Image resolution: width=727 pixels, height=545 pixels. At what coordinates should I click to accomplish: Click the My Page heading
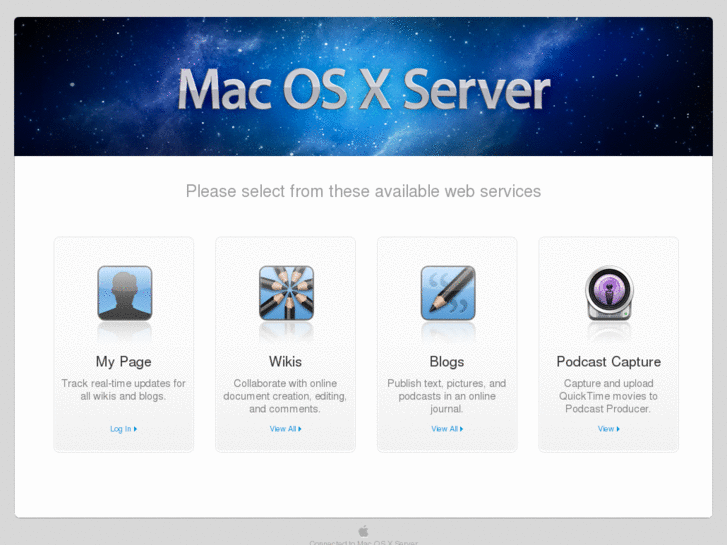pyautogui.click(x=123, y=362)
